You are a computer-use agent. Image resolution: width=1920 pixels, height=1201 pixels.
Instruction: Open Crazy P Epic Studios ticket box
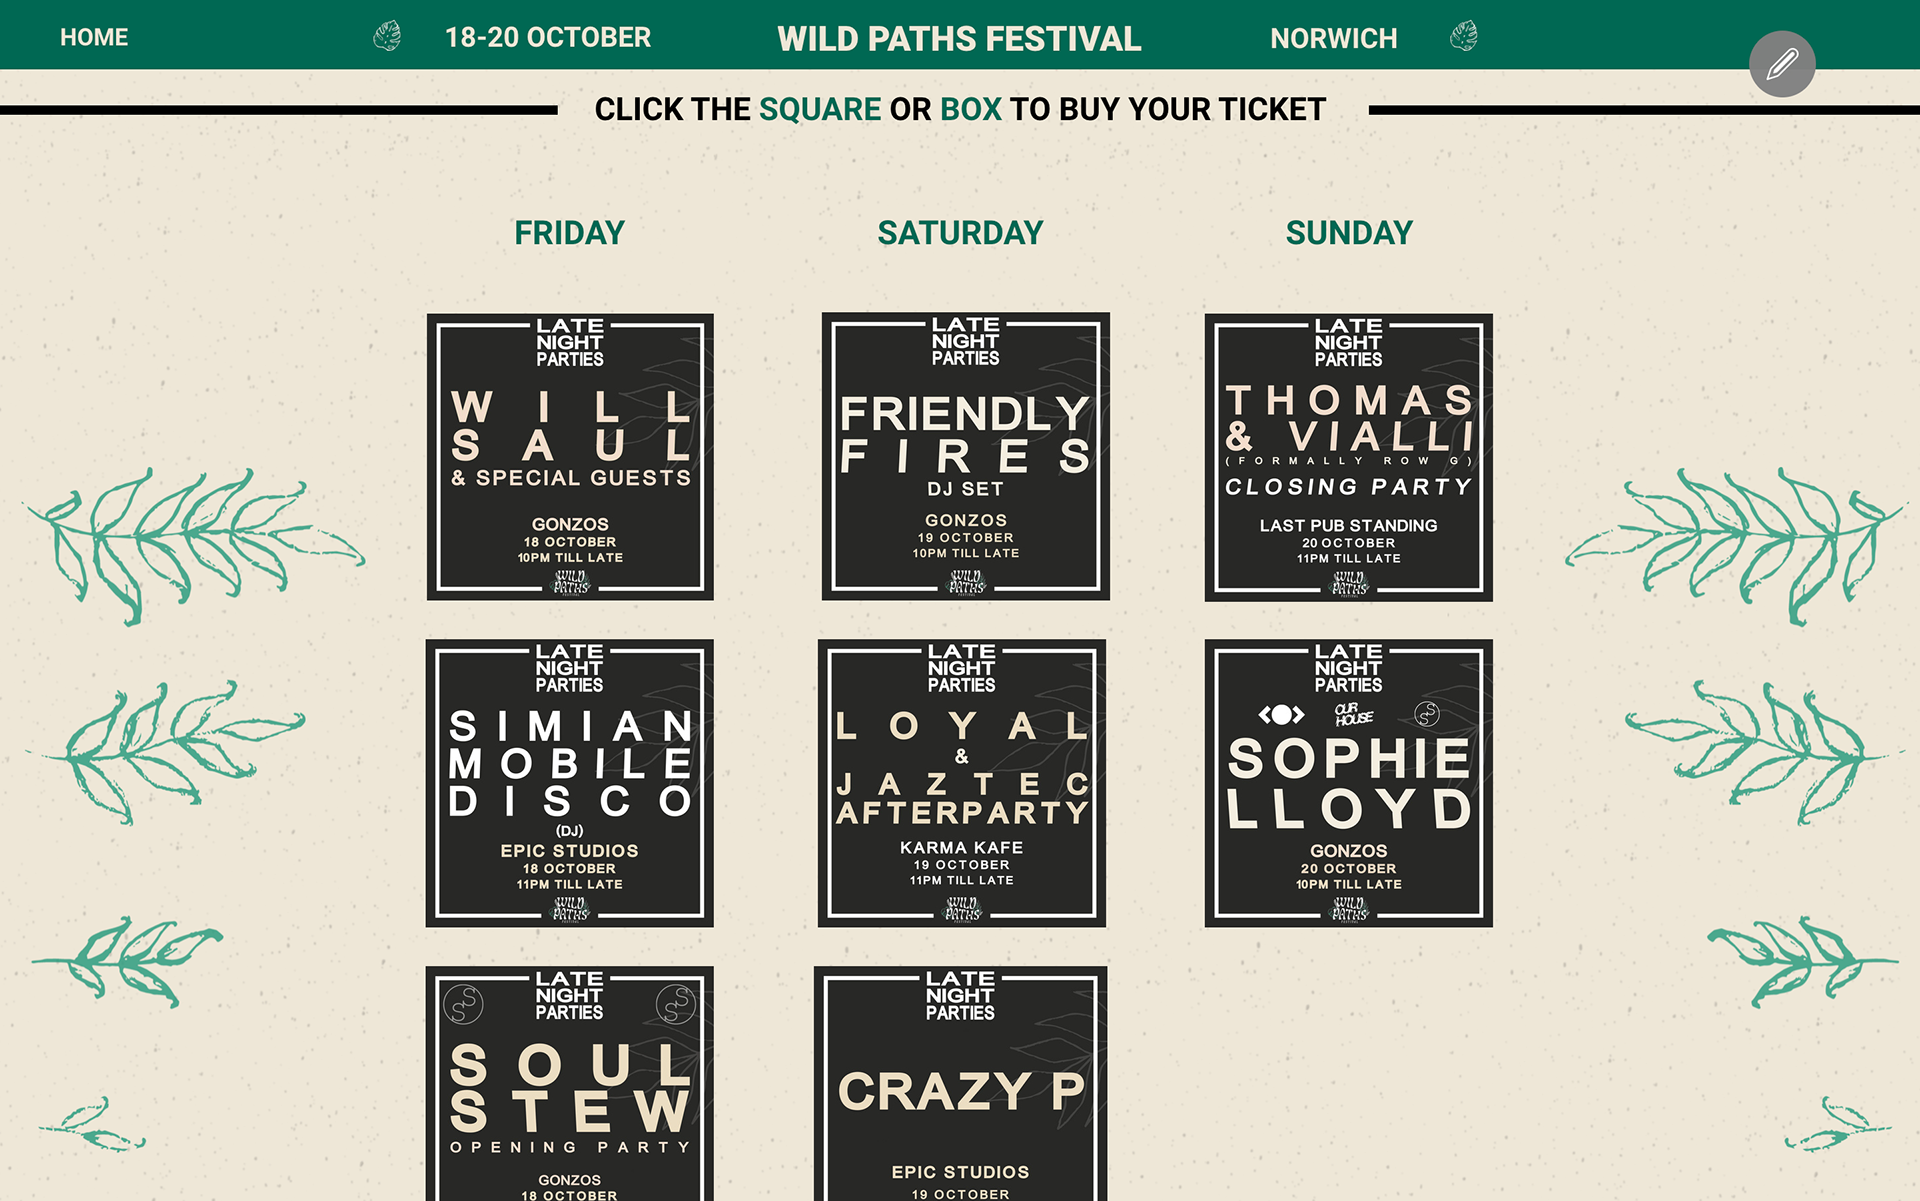coord(961,1083)
